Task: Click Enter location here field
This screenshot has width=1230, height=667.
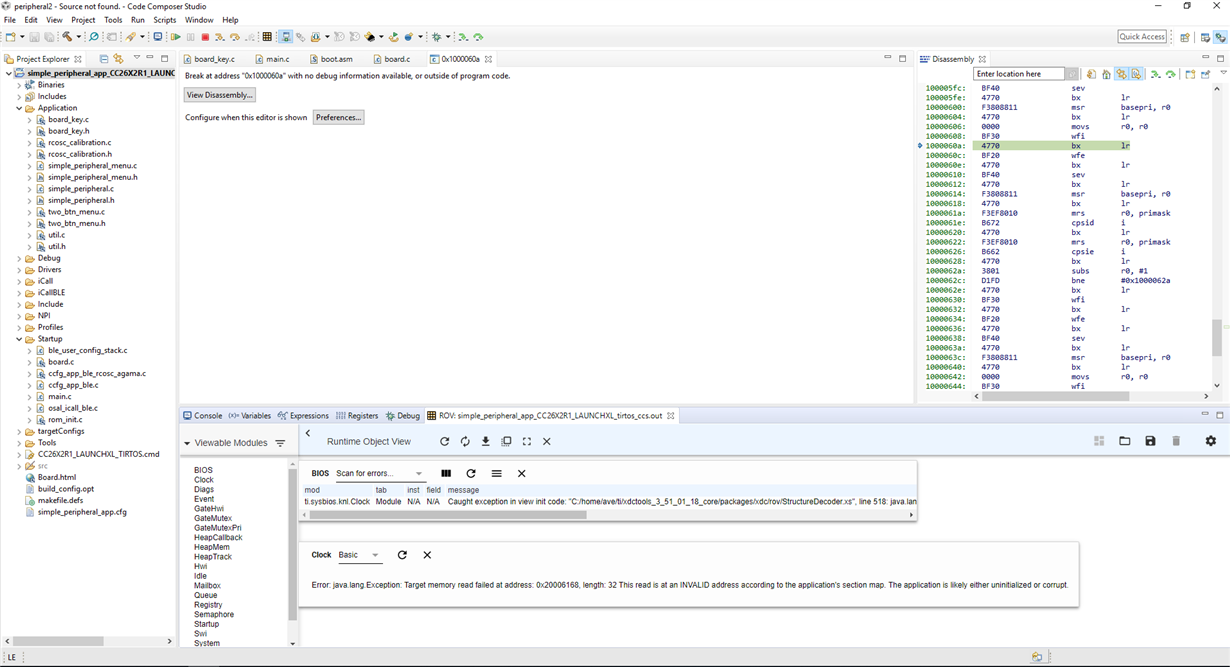Action: point(1019,74)
